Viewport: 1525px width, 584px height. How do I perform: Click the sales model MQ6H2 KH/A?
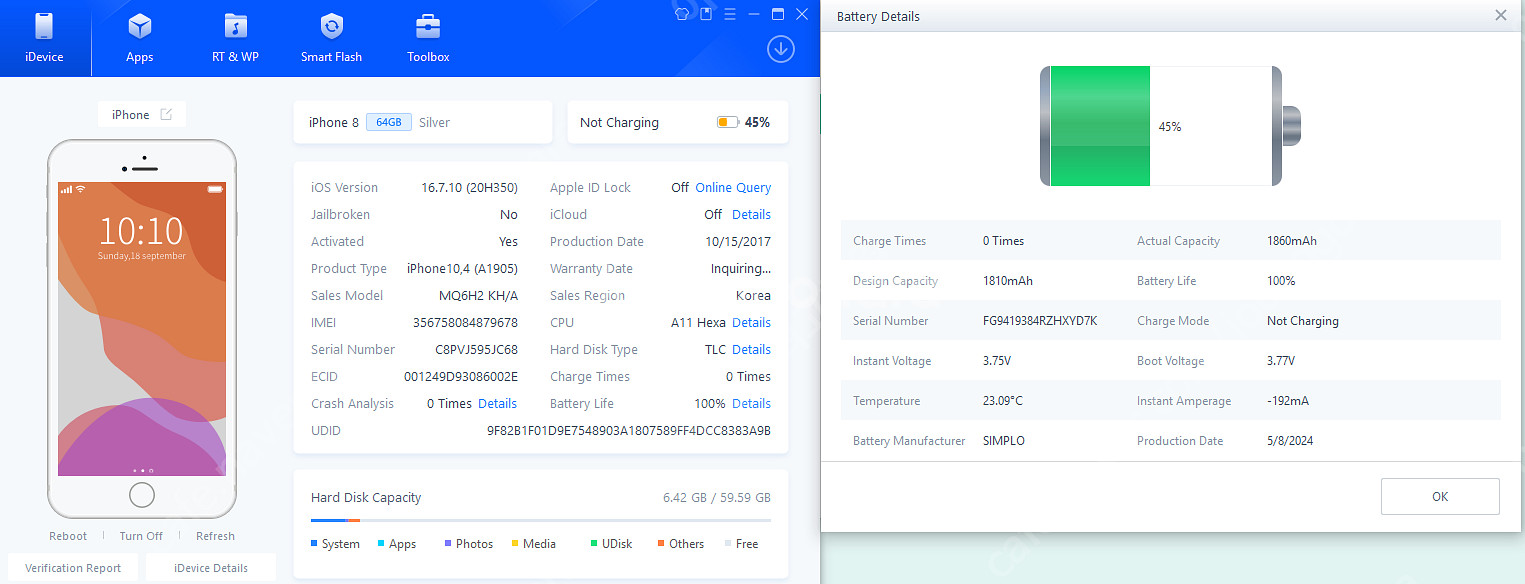[x=479, y=295]
